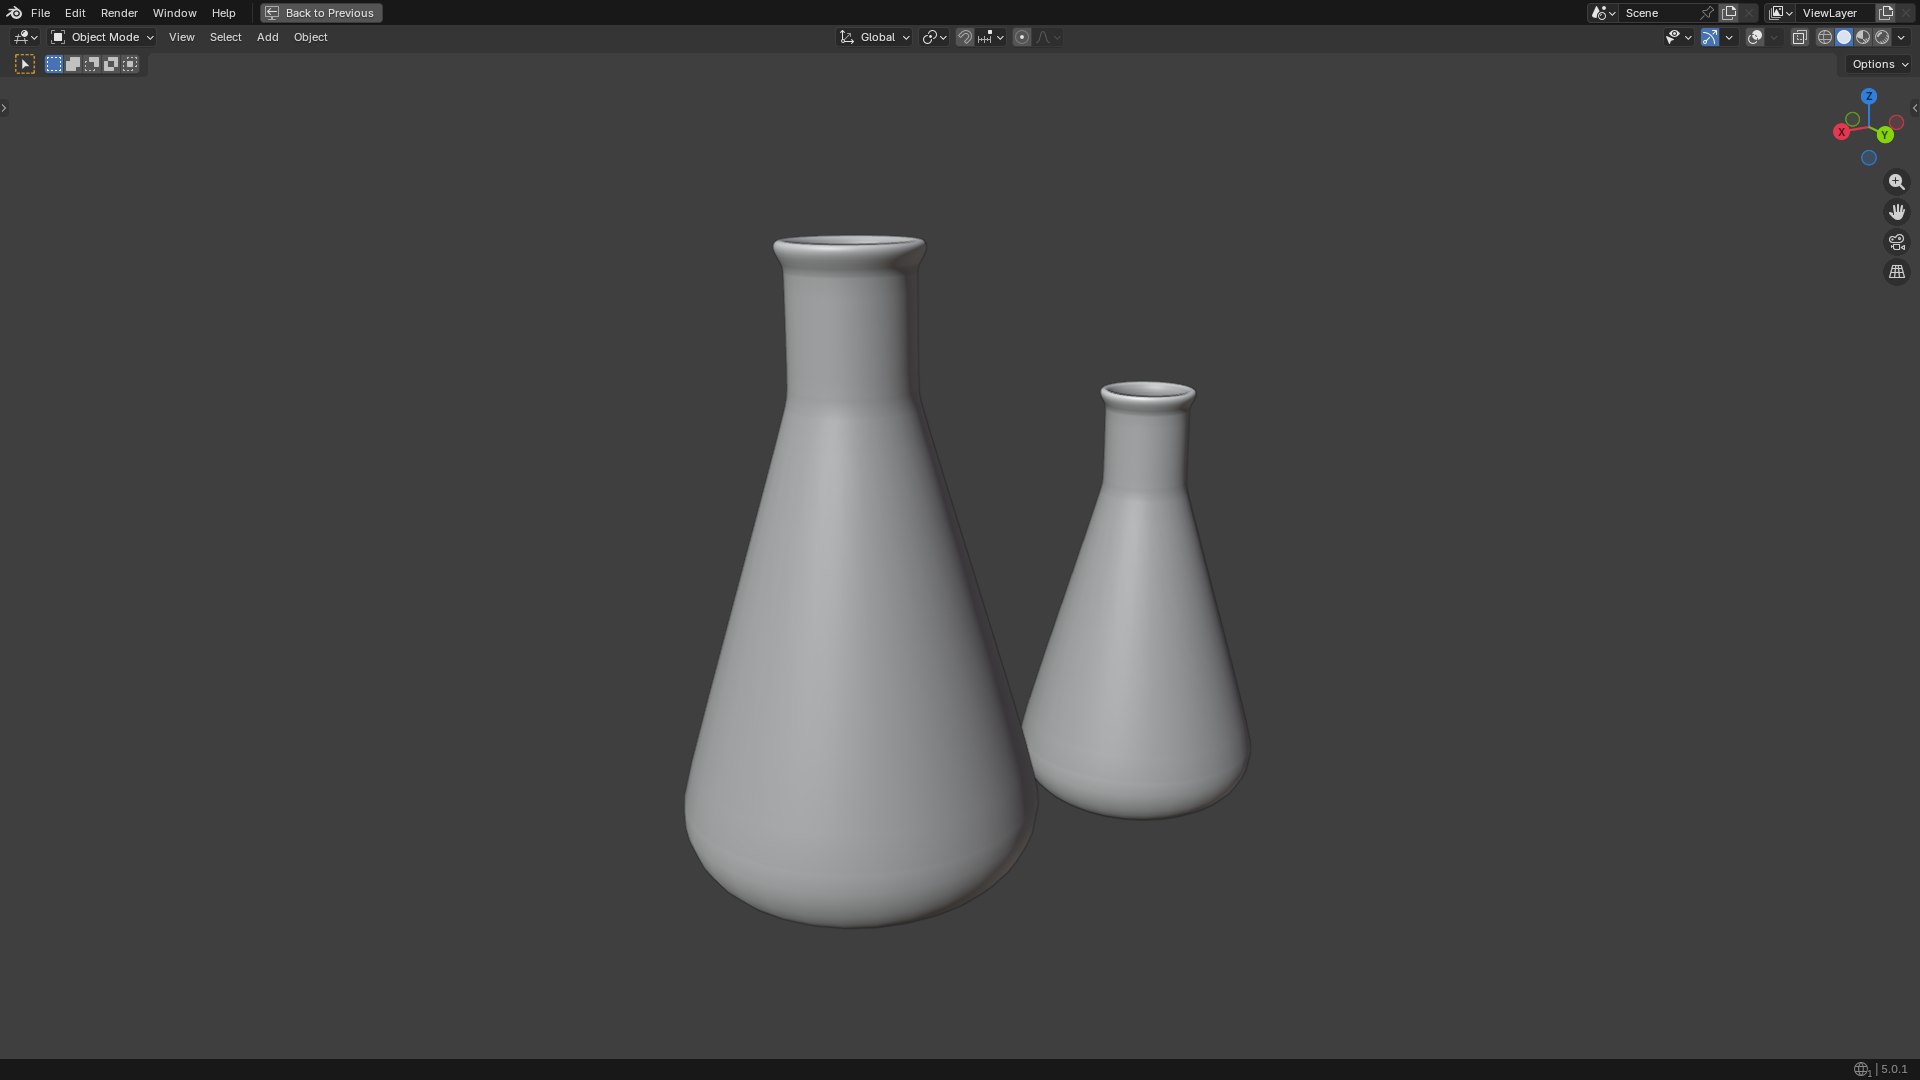
Task: Choose the Invert selection mode
Action: tap(111, 64)
